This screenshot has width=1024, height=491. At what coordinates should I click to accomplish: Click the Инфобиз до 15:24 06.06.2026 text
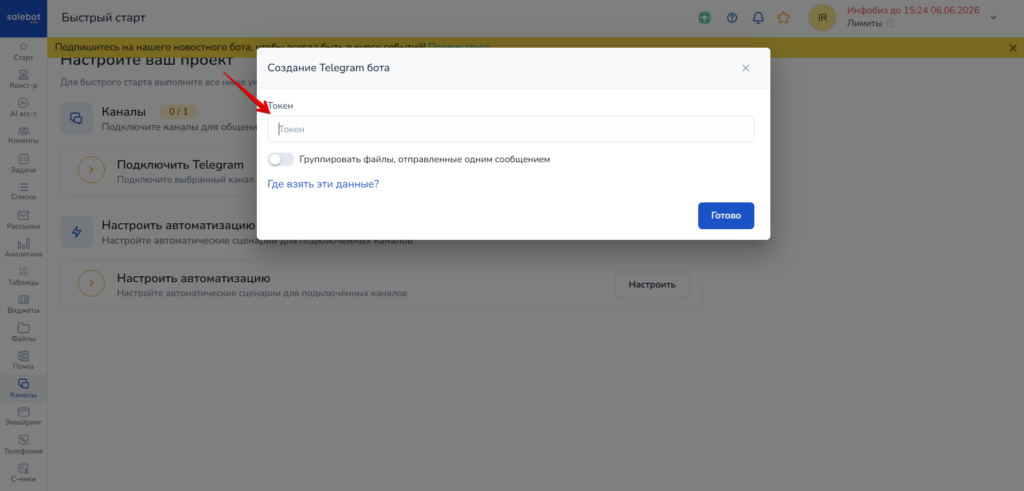tap(912, 10)
